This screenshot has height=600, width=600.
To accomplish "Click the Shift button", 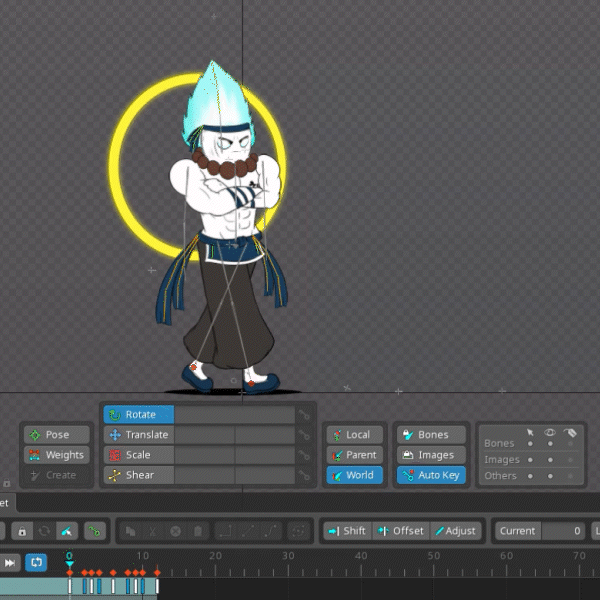I will [x=347, y=531].
